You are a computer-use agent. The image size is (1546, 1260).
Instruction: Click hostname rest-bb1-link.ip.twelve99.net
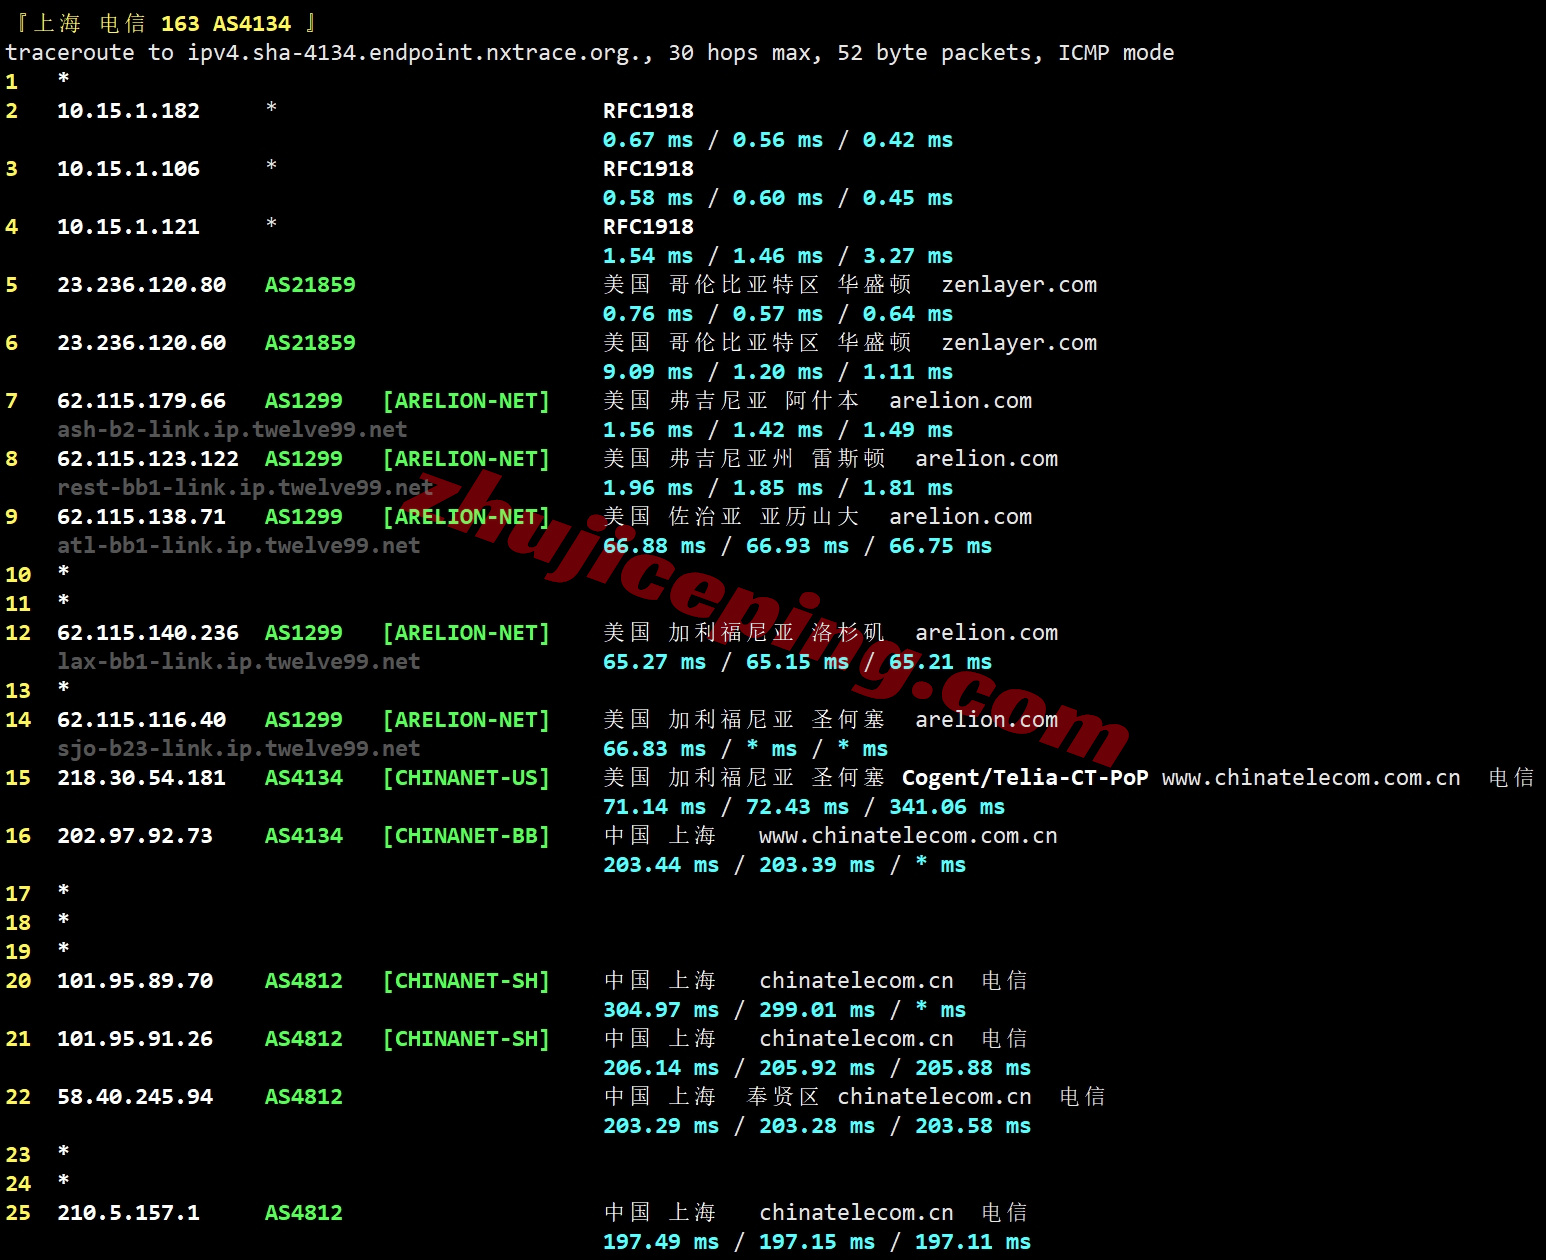click(245, 488)
